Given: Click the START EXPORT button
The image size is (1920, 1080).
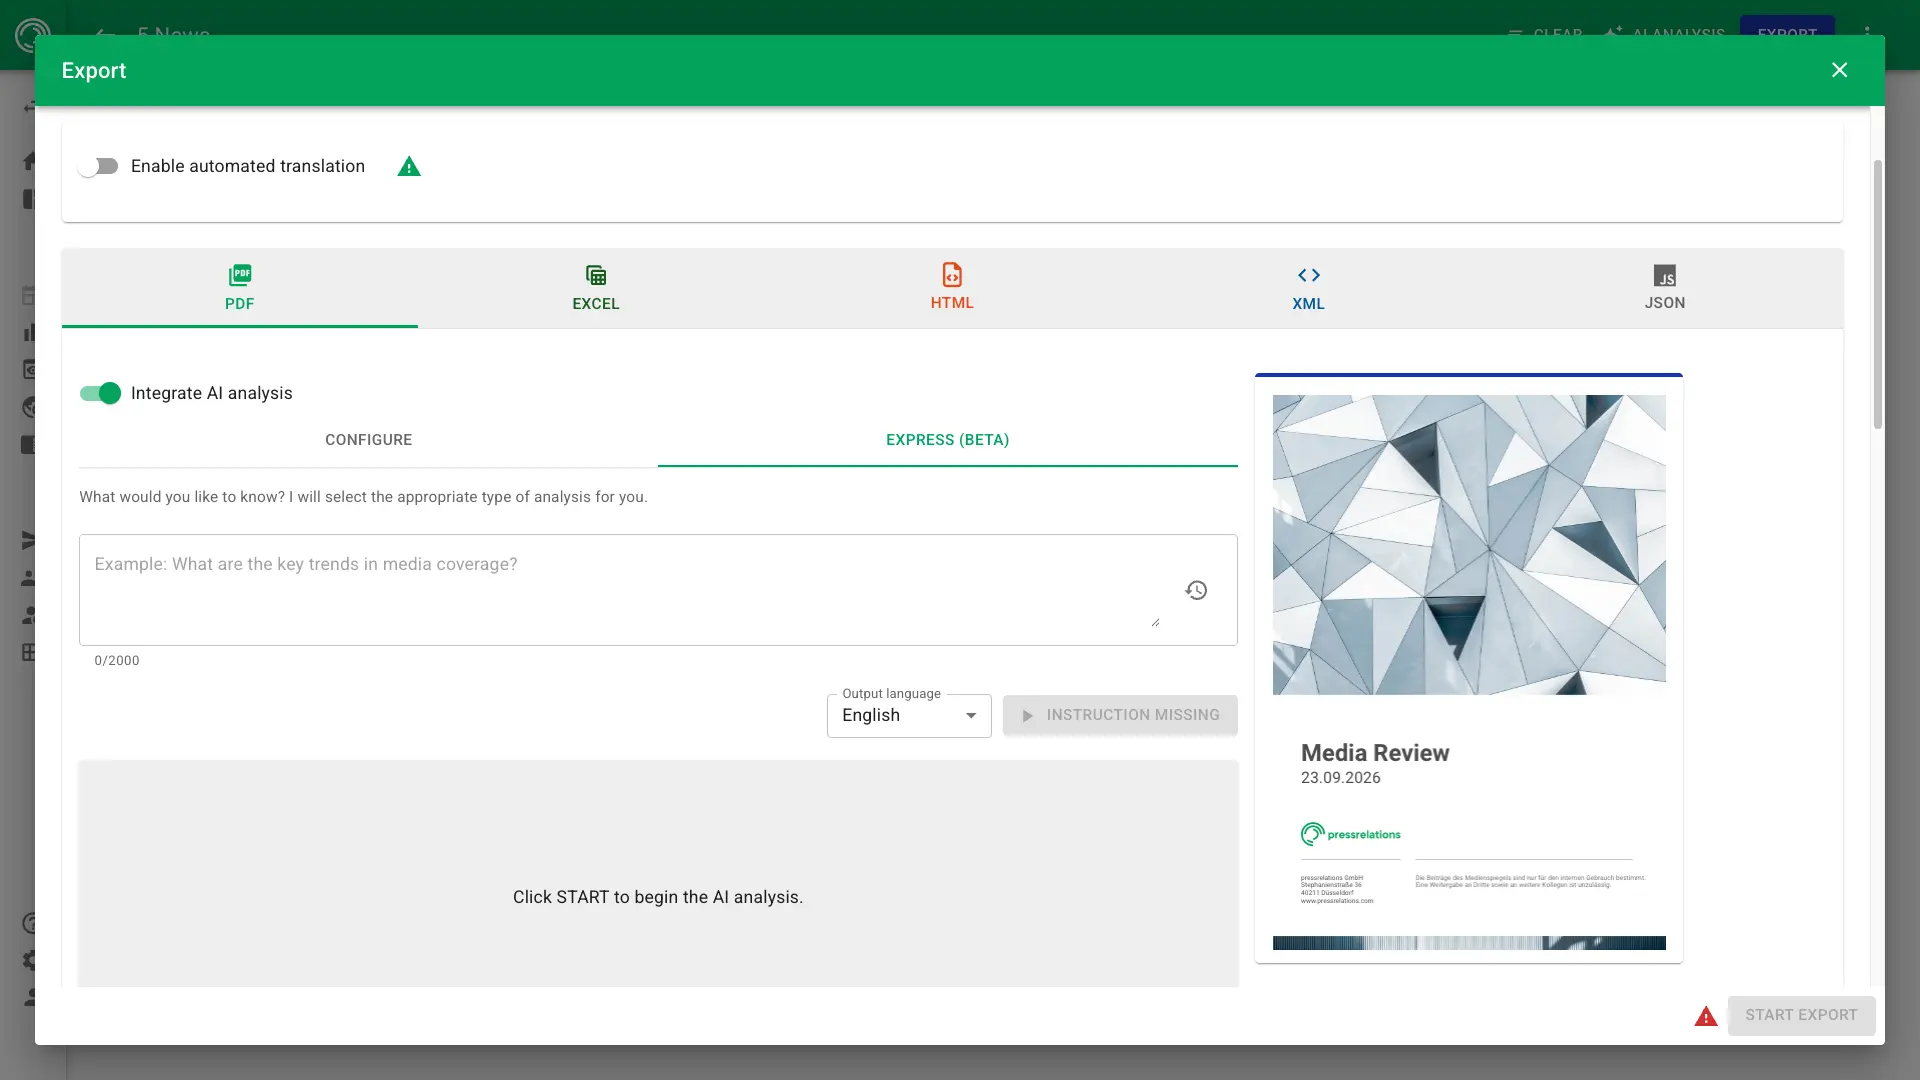Looking at the screenshot, I should point(1801,1015).
